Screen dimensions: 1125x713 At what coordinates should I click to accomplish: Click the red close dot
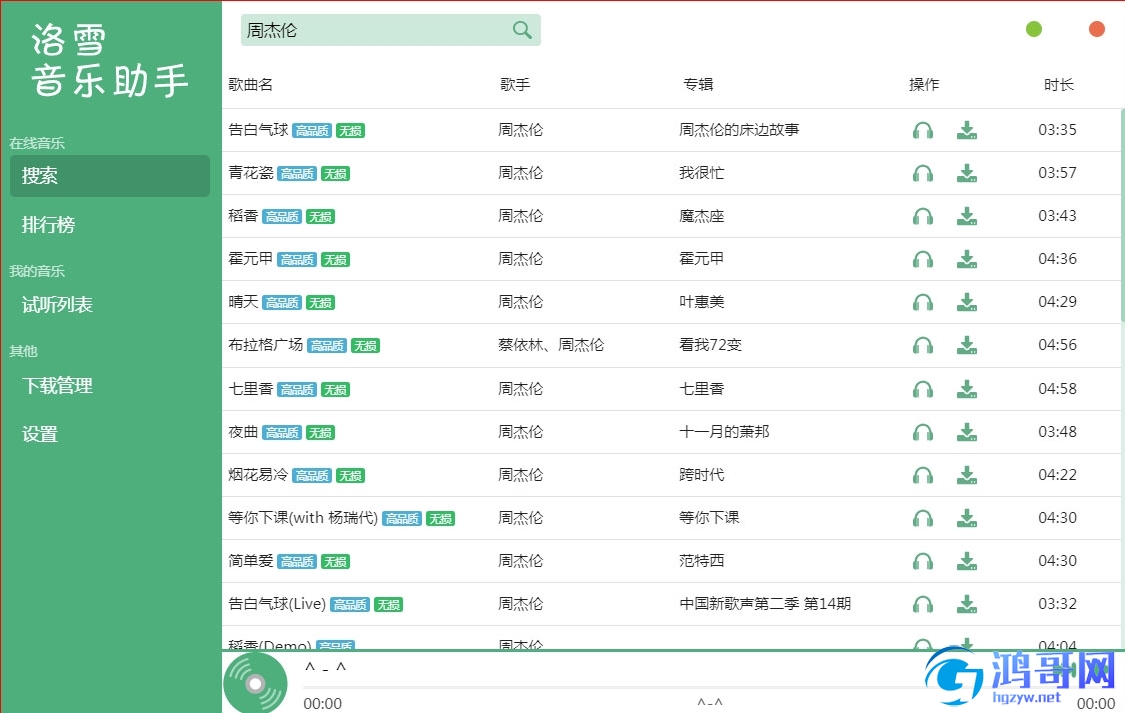tap(1096, 29)
